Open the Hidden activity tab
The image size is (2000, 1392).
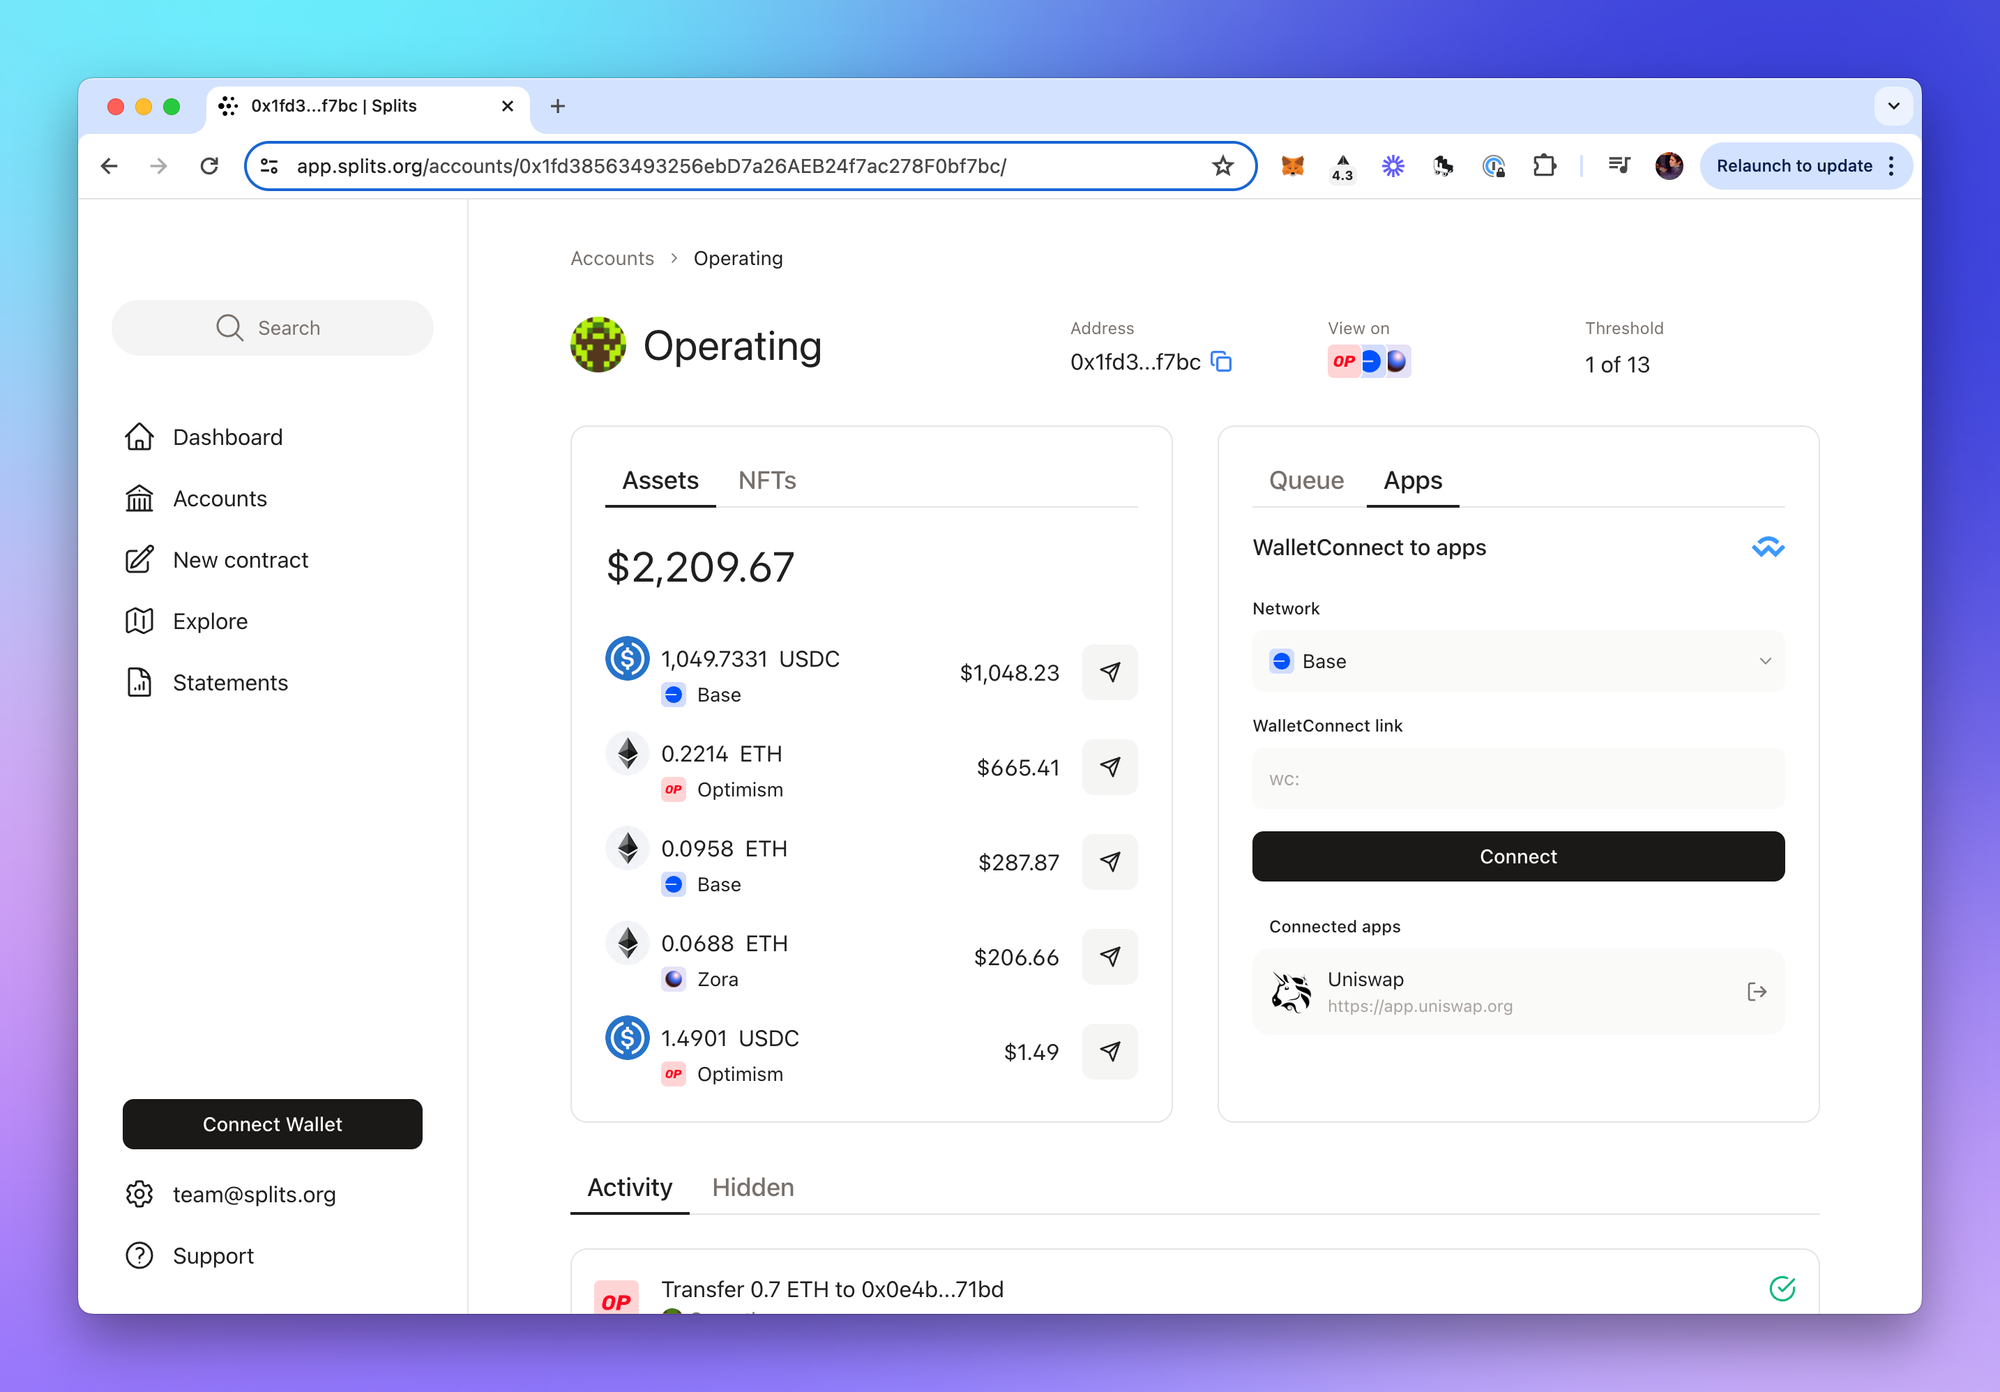(x=753, y=1188)
